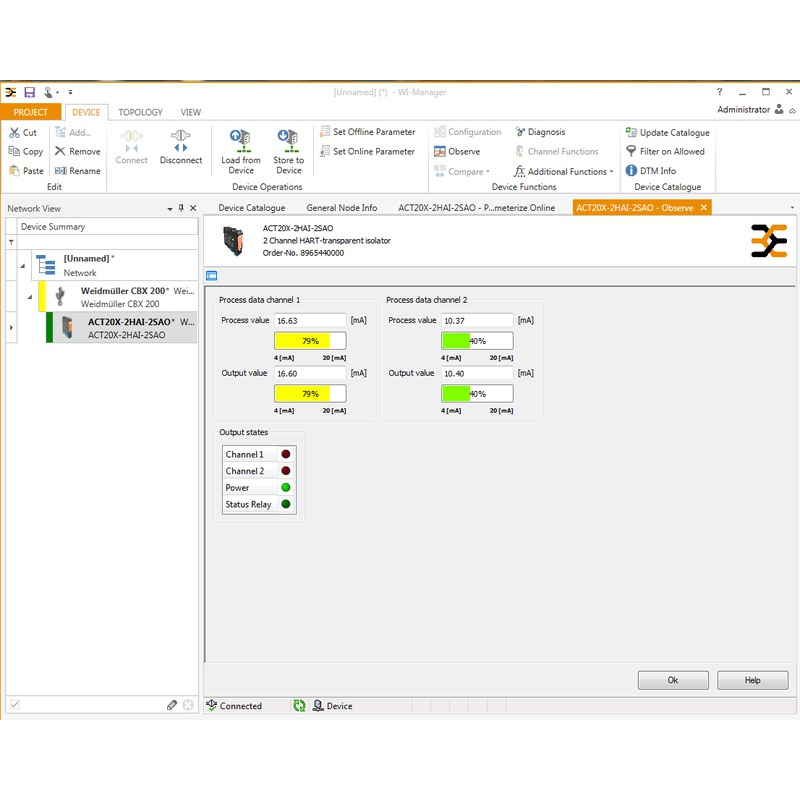800x800 pixels.
Task: Click Update Catalogue
Action: [x=667, y=133]
